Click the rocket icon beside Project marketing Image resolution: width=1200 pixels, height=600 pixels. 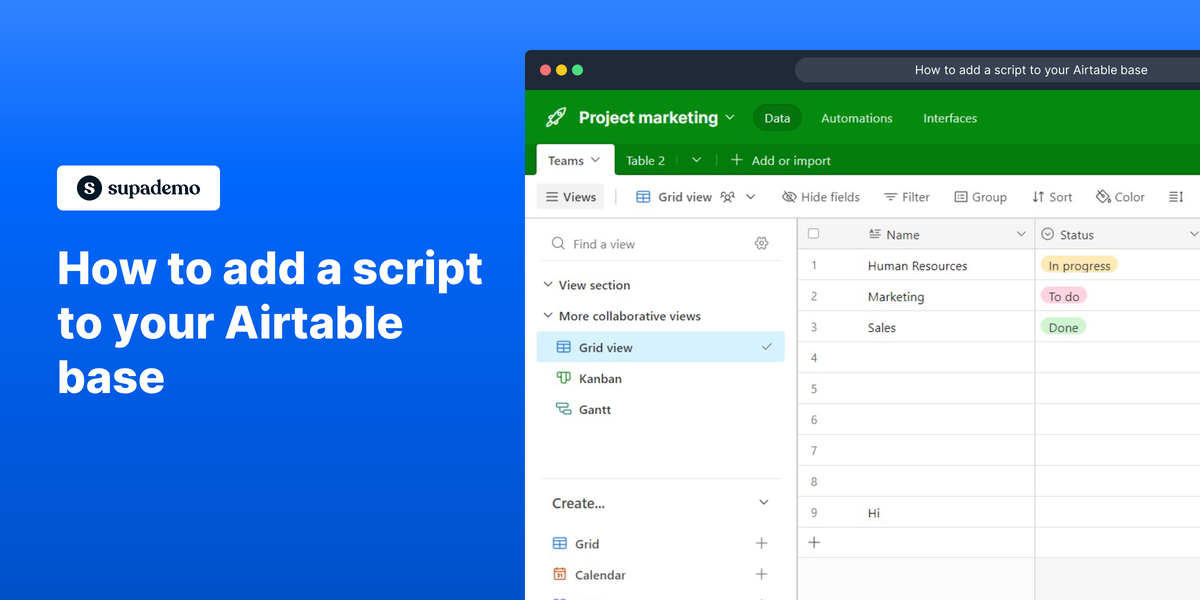(x=554, y=117)
